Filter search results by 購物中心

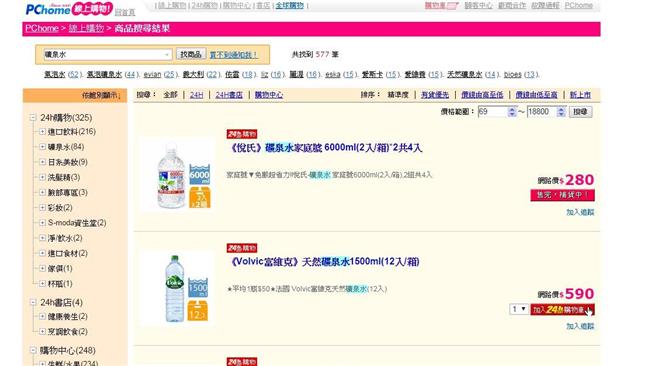click(x=269, y=95)
